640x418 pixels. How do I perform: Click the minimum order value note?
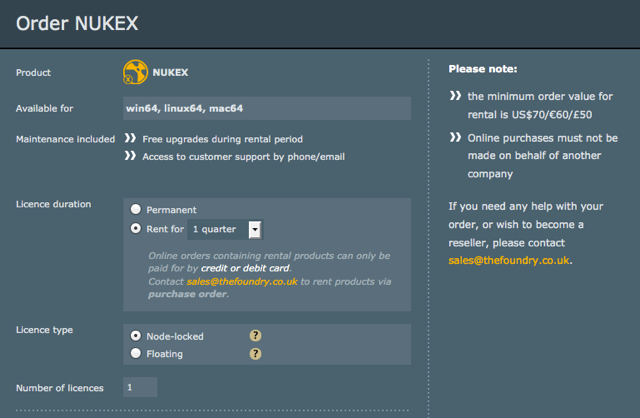tap(540, 105)
